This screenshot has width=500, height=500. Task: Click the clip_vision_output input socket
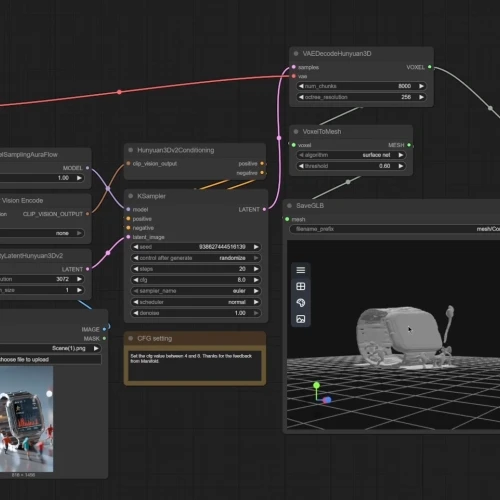point(128,163)
